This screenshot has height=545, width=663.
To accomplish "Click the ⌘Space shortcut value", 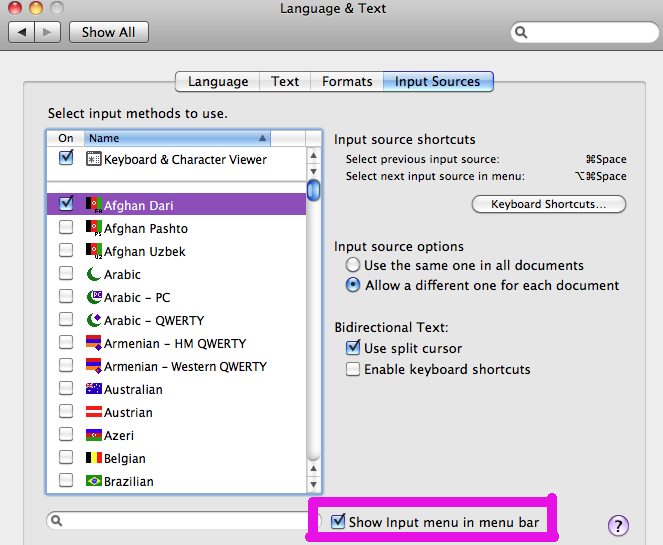I will pos(606,159).
